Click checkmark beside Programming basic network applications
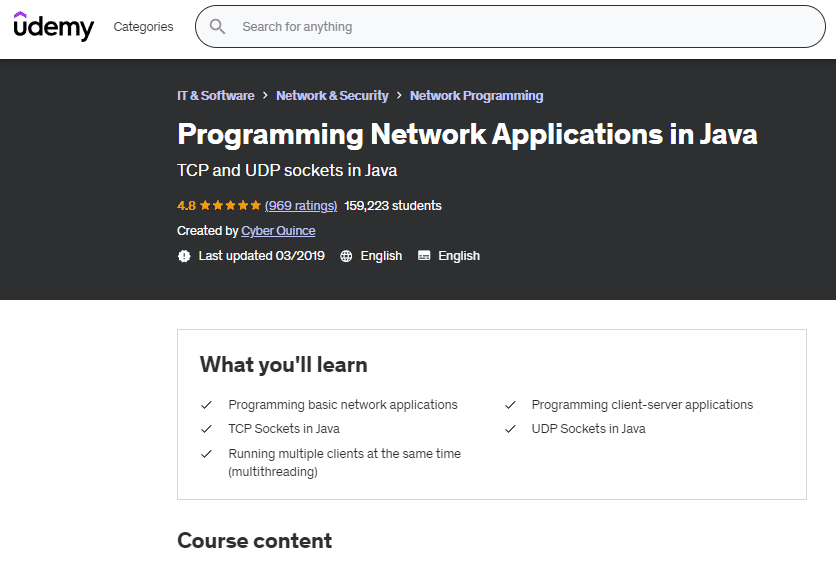The width and height of the screenshot is (836, 575). point(206,405)
